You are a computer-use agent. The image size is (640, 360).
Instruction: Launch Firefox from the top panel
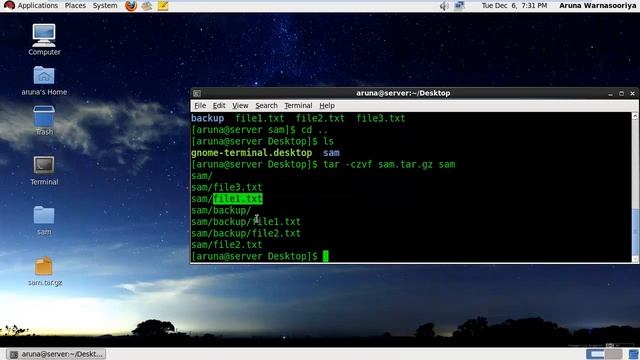(x=131, y=6)
